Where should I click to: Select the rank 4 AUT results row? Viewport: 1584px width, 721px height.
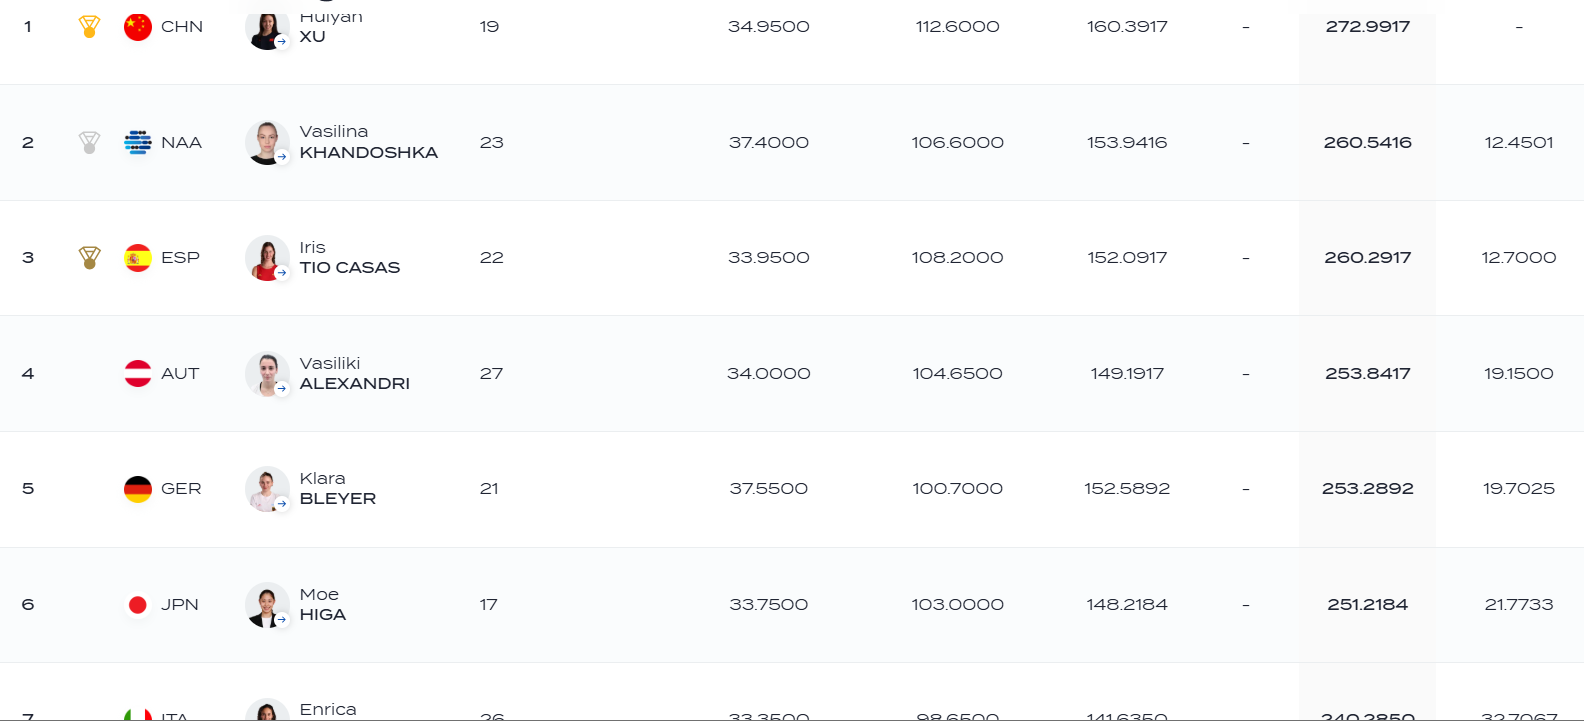coord(792,374)
